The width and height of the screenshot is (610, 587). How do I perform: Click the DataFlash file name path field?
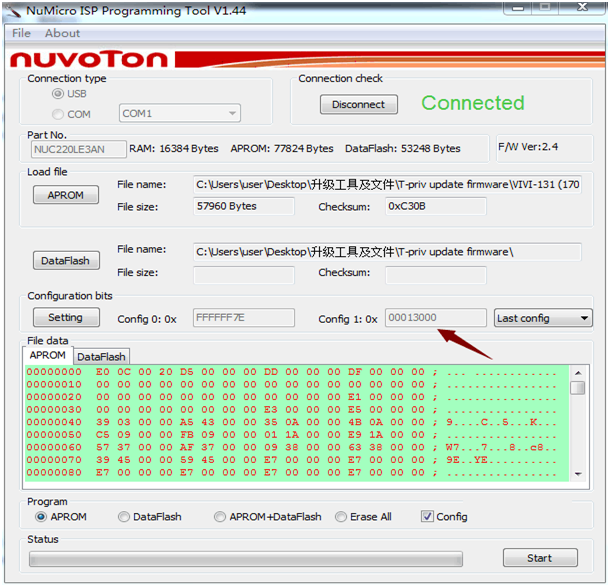tap(387, 252)
